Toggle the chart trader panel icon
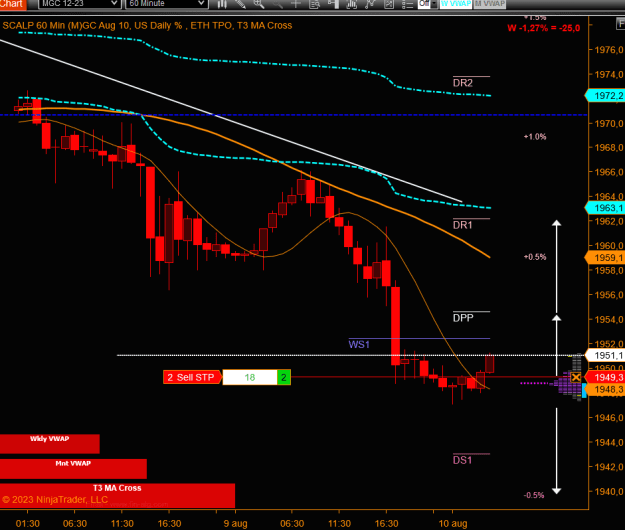Screen dimensions: 625x530 (333, 4)
